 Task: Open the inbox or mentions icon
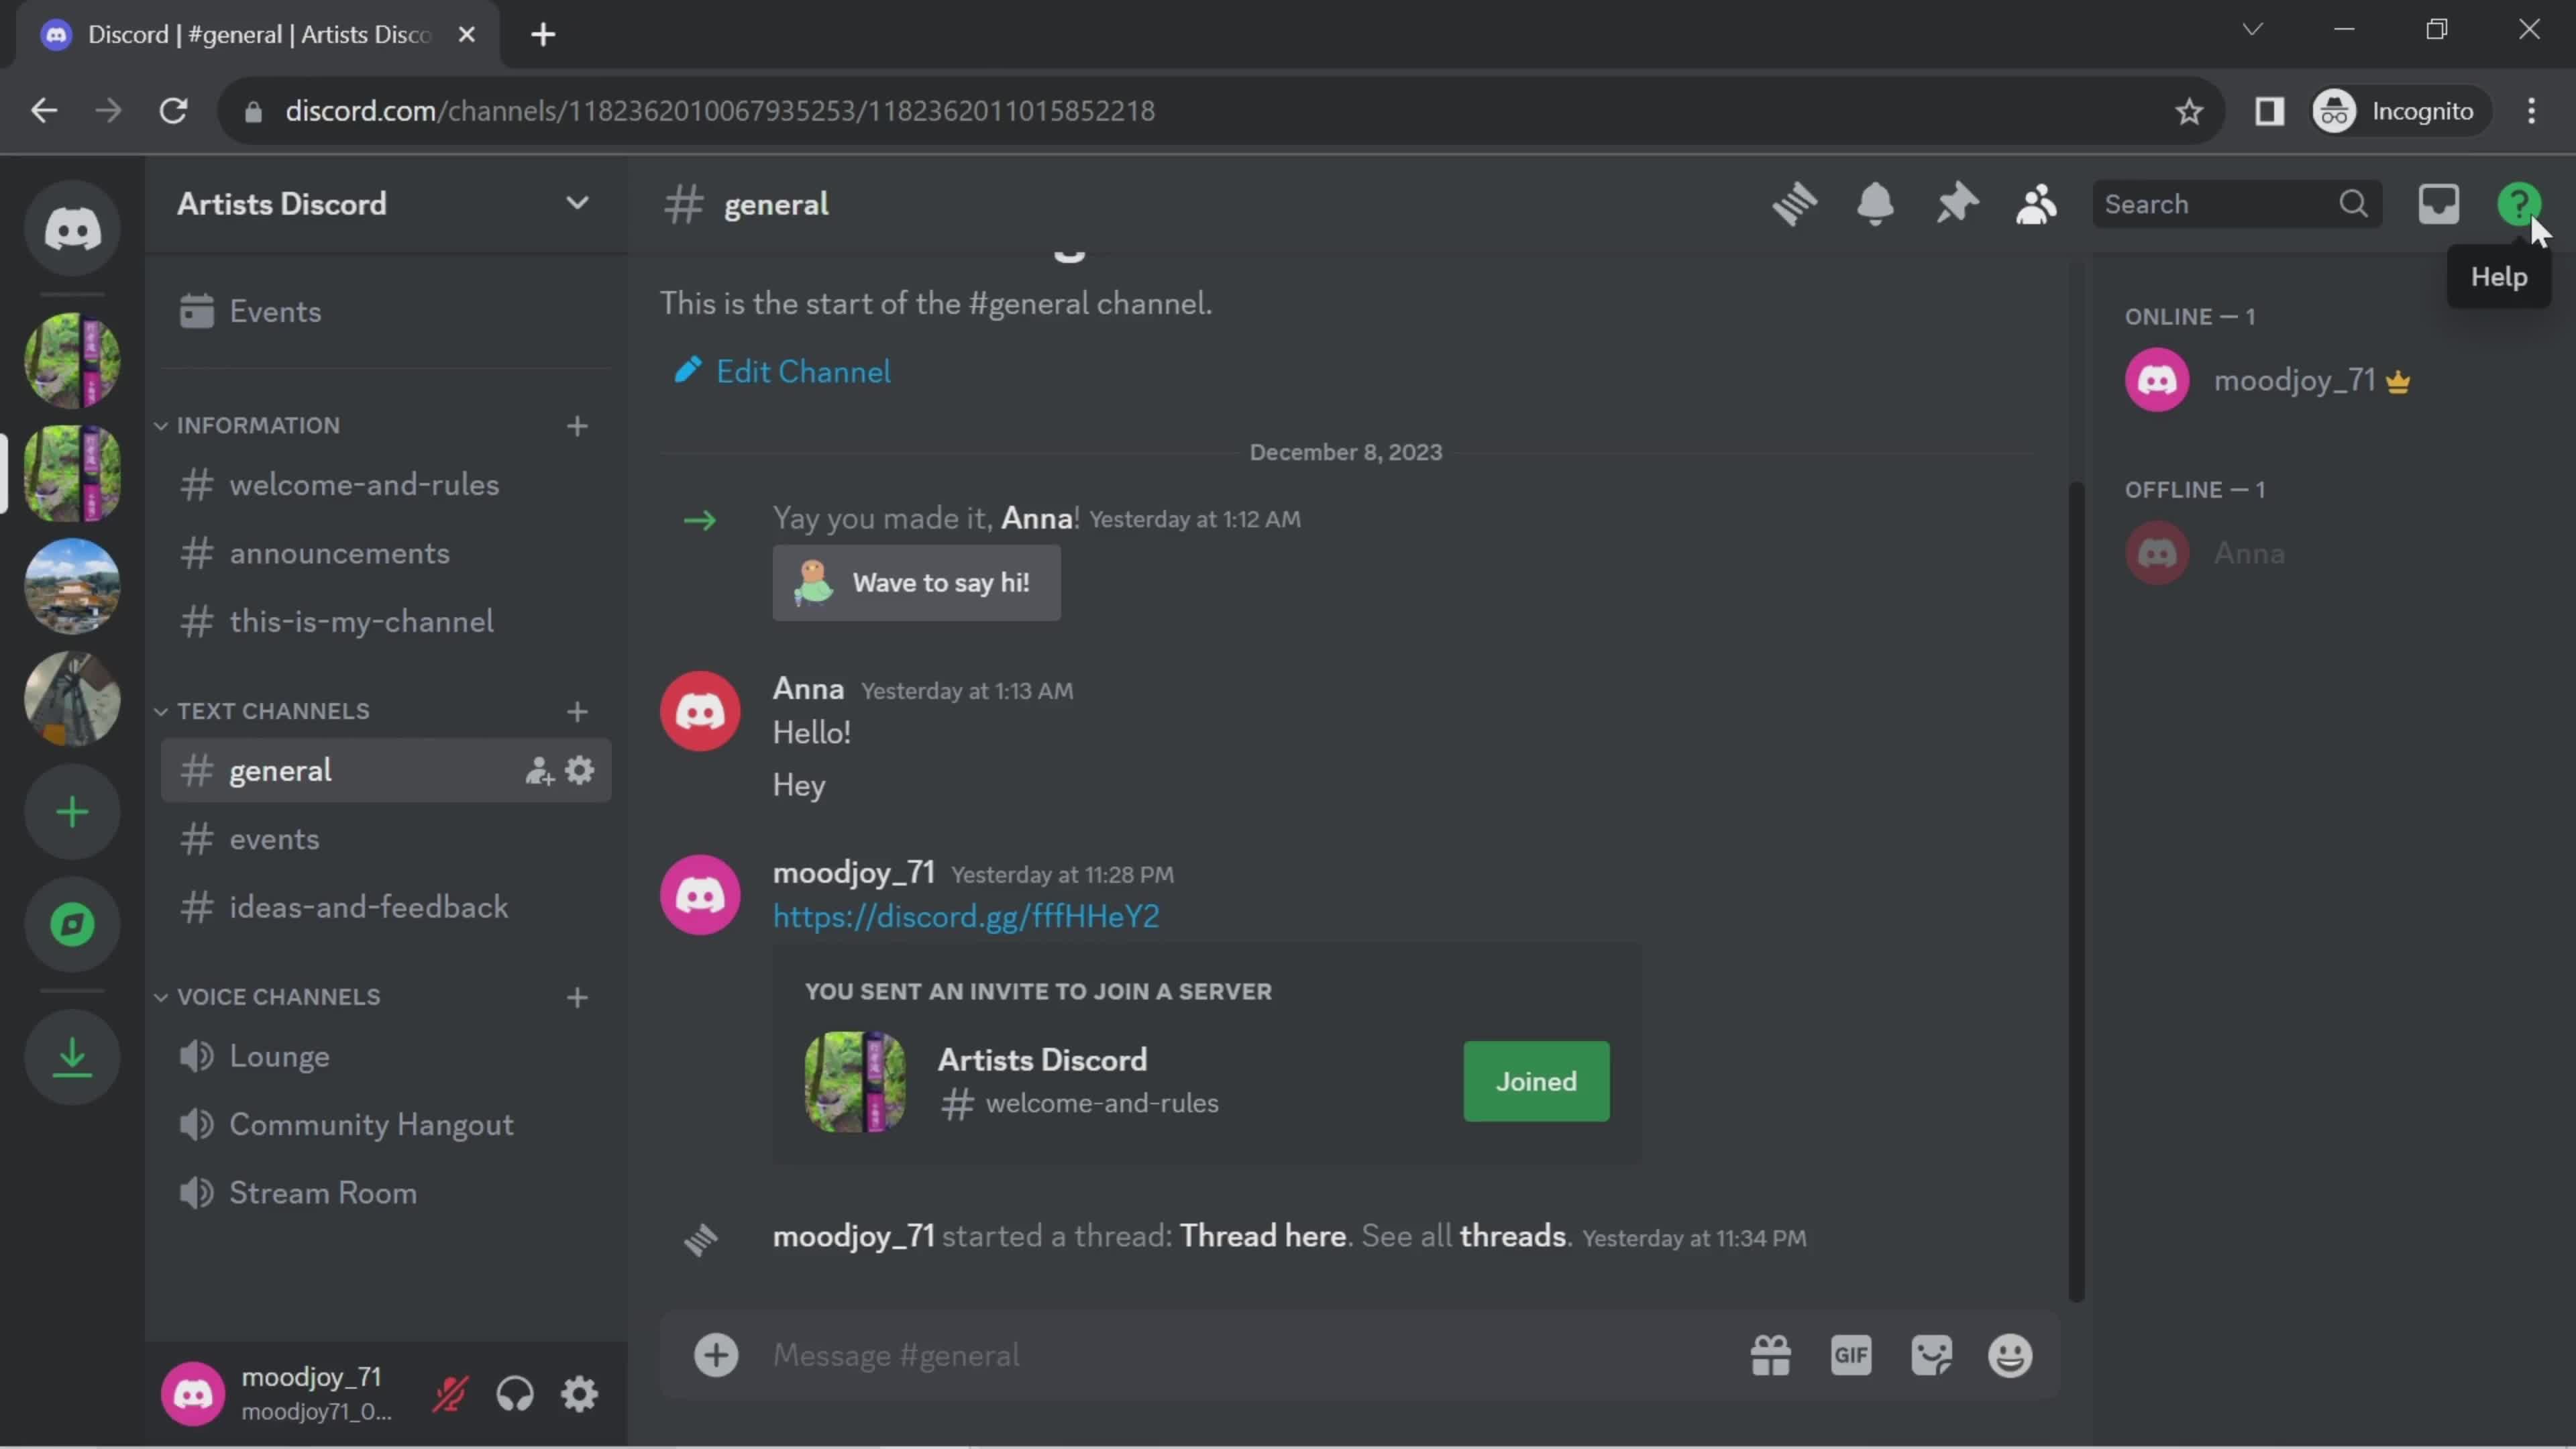[2438, 202]
